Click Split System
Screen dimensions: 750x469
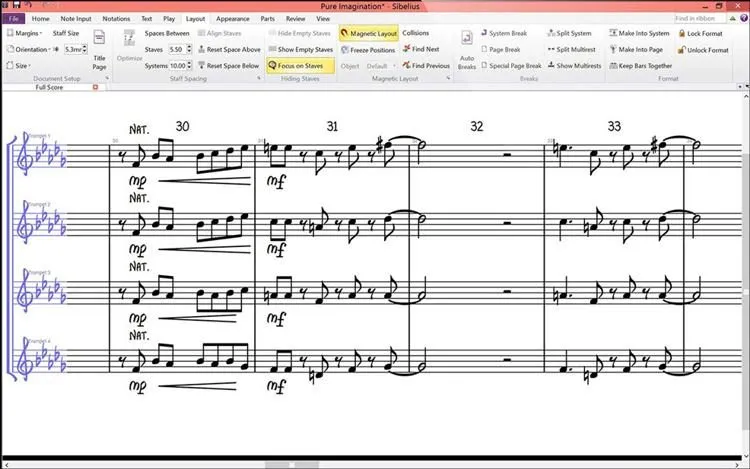569,33
